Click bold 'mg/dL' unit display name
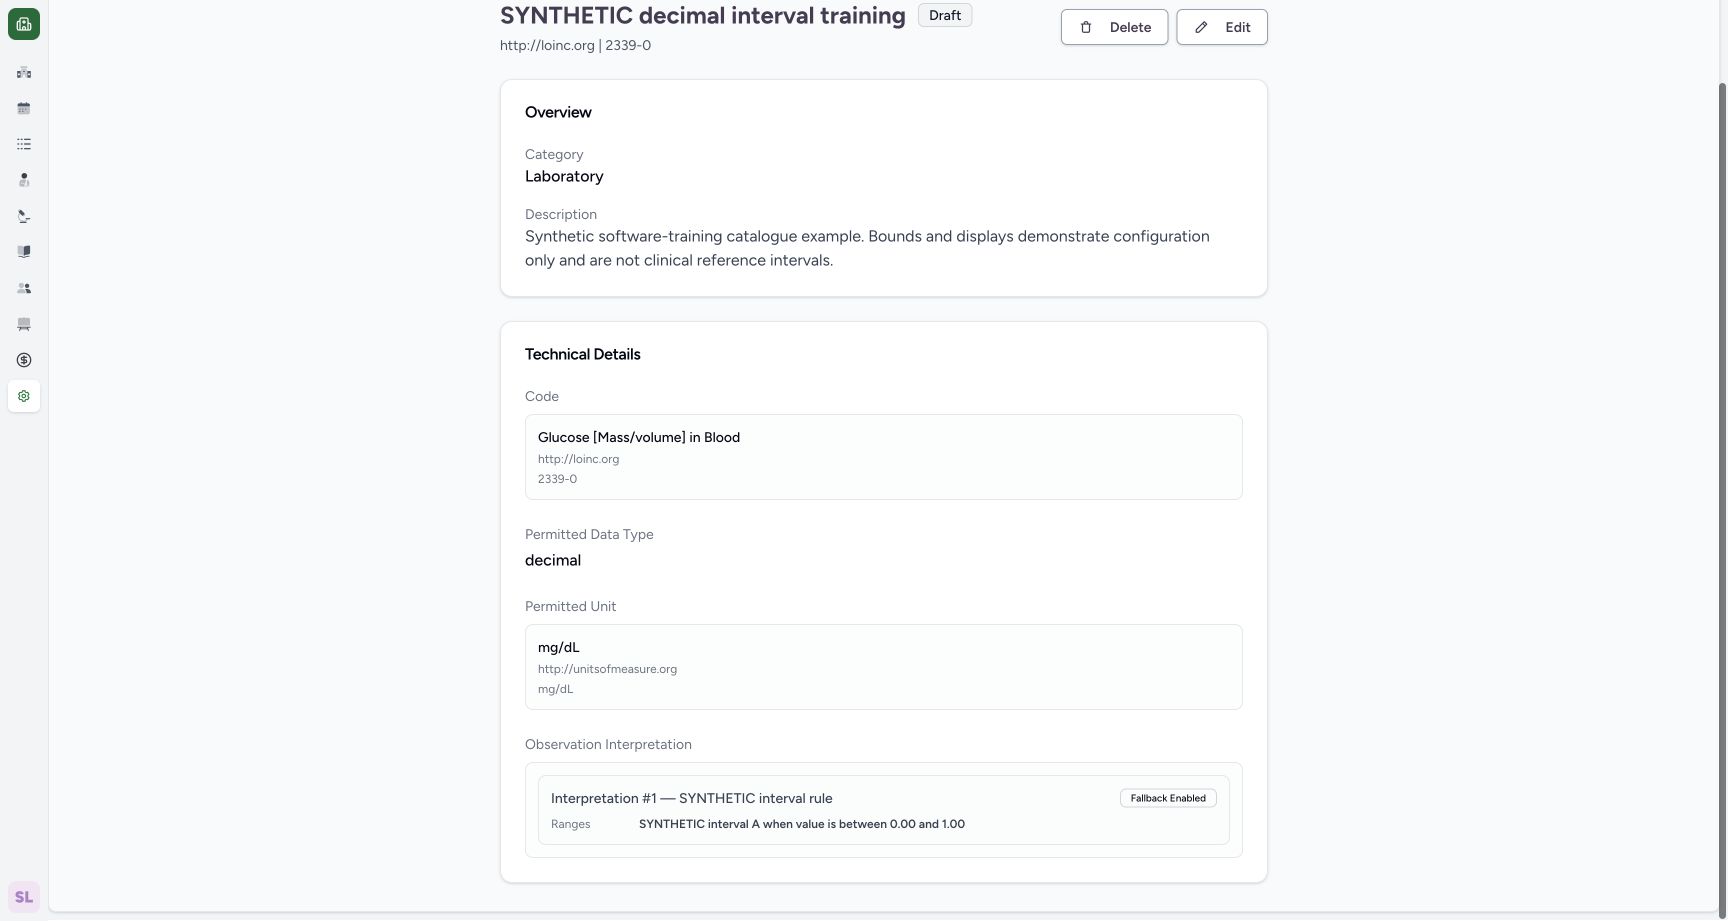The image size is (1728, 921). [x=559, y=647]
